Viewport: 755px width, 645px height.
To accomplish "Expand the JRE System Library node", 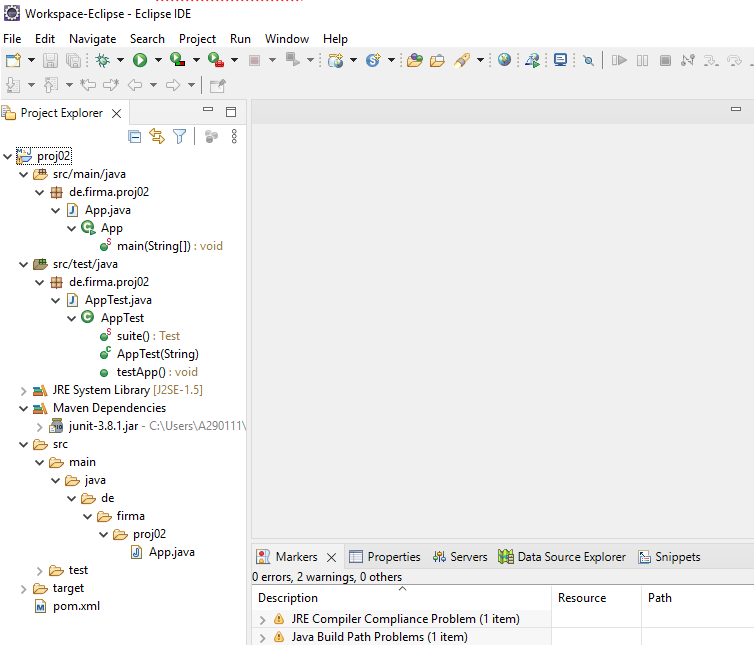I will [24, 391].
